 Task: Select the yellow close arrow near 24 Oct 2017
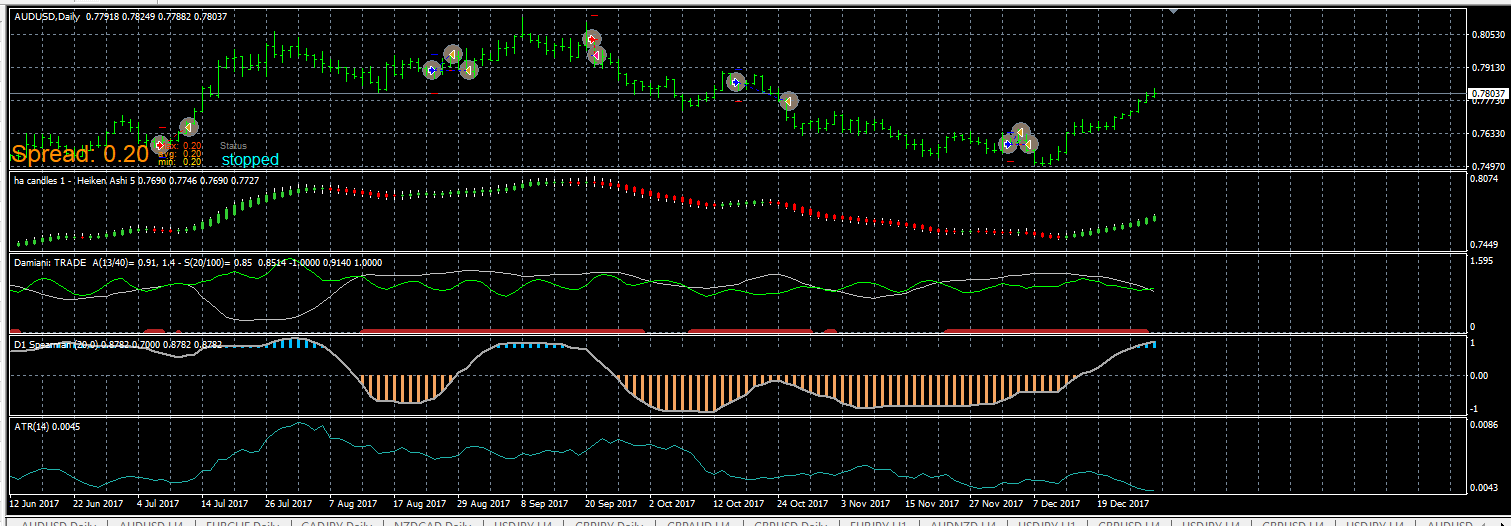789,101
